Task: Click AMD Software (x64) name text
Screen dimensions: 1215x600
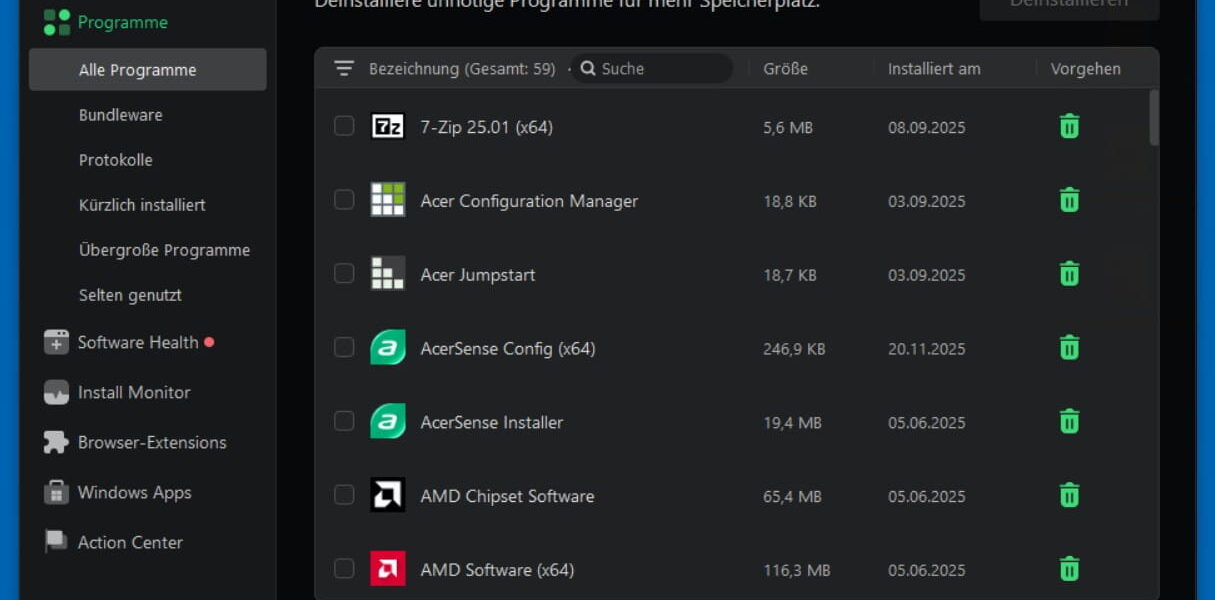Action: tap(497, 570)
